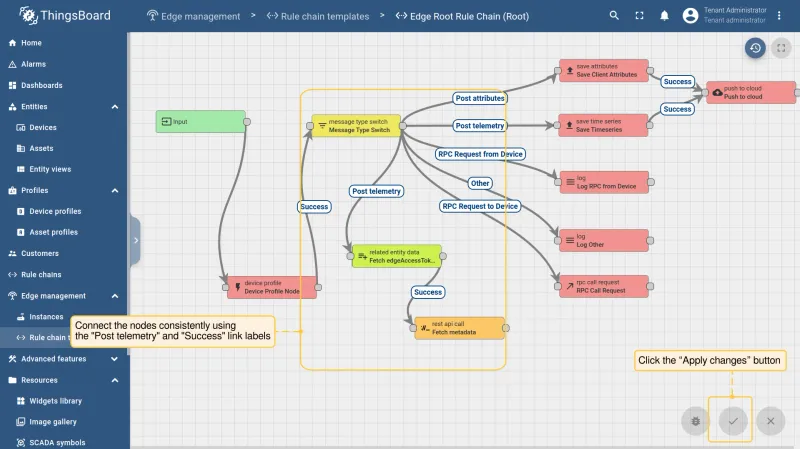Click the RPC Request to Device label

480,206
